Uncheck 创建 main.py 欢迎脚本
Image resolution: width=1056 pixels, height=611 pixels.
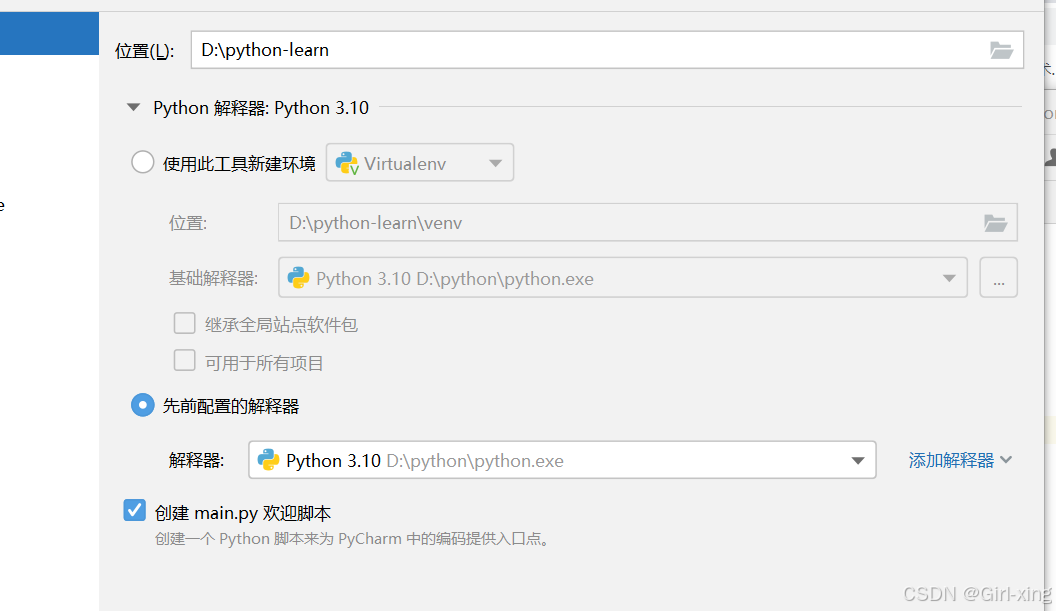134,510
